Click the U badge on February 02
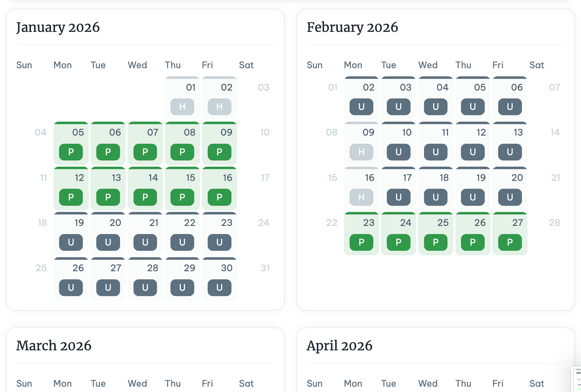This screenshot has width=581, height=392. 361,107
